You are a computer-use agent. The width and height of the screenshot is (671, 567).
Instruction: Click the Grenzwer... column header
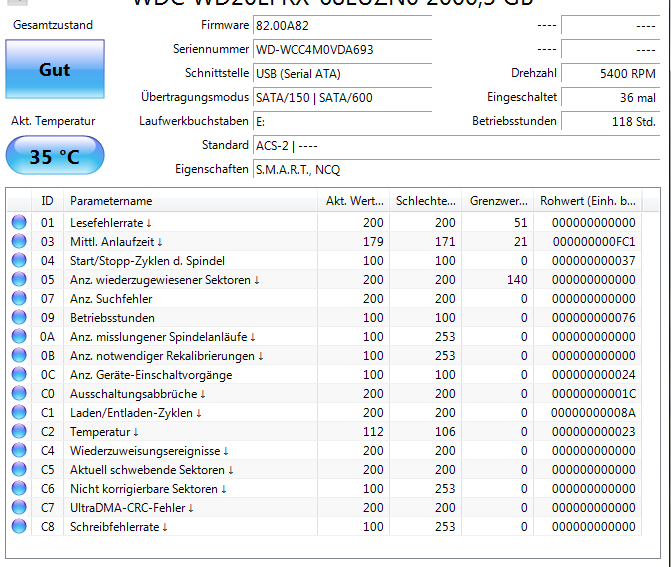497,201
